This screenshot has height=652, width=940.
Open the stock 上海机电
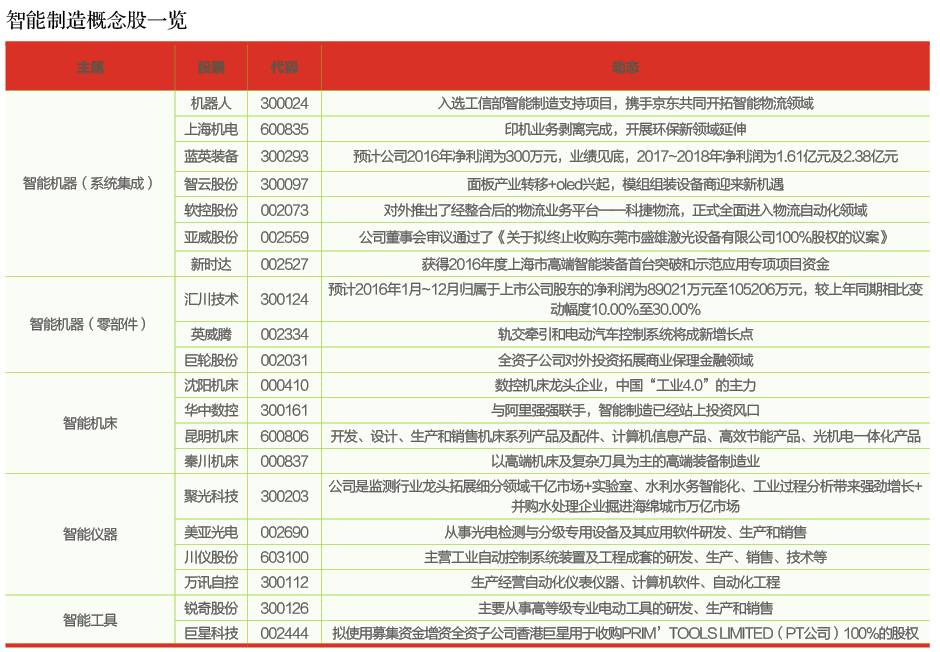click(211, 129)
